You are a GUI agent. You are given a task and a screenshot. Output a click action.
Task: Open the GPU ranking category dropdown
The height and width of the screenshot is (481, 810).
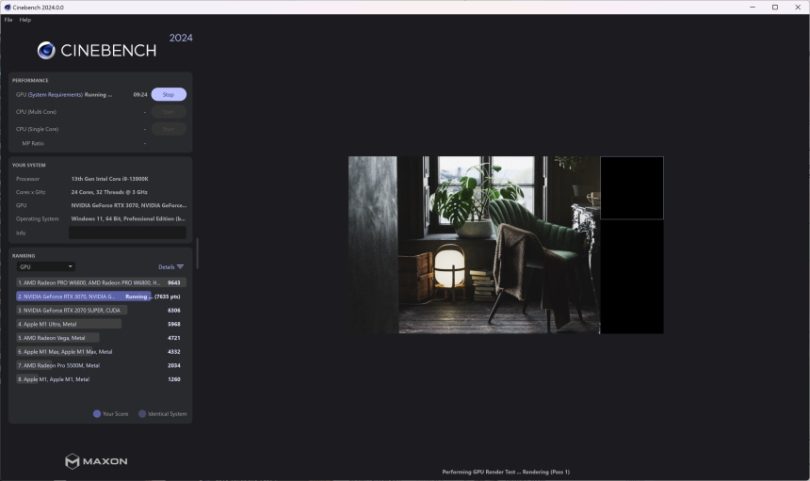pyautogui.click(x=46, y=267)
